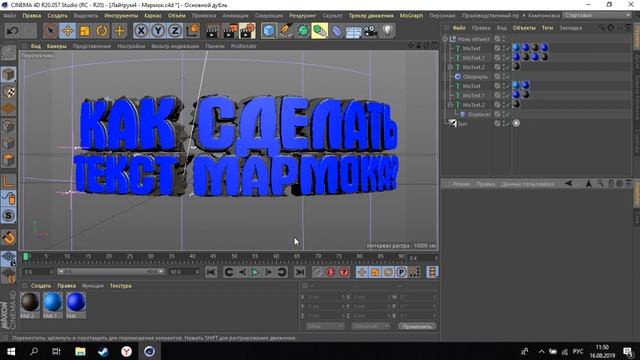The image size is (640, 360).
Task: Open the Инструменты menu
Action: tap(121, 16)
